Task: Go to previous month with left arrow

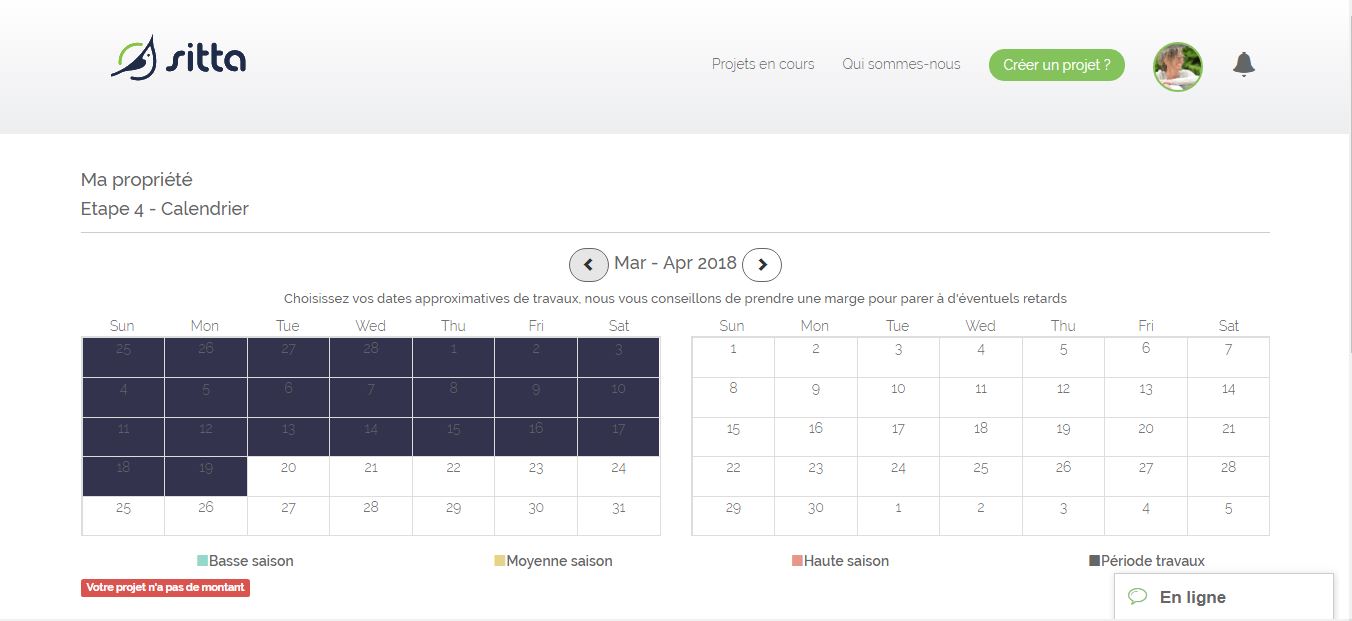Action: [x=589, y=265]
